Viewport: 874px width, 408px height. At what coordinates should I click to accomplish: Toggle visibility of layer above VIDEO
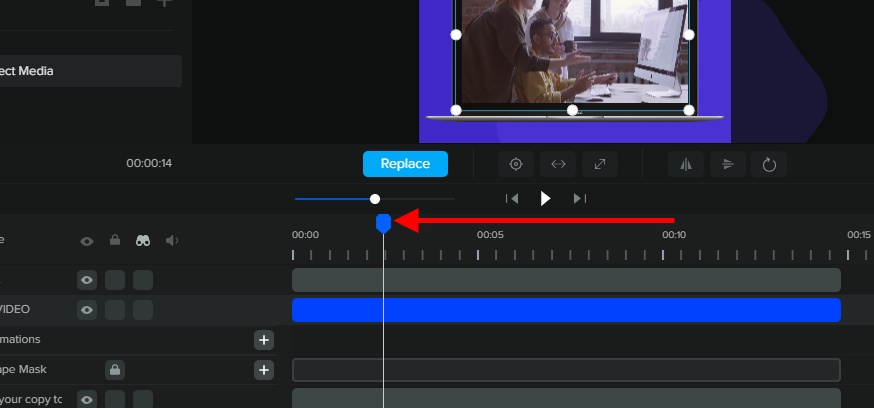87,280
